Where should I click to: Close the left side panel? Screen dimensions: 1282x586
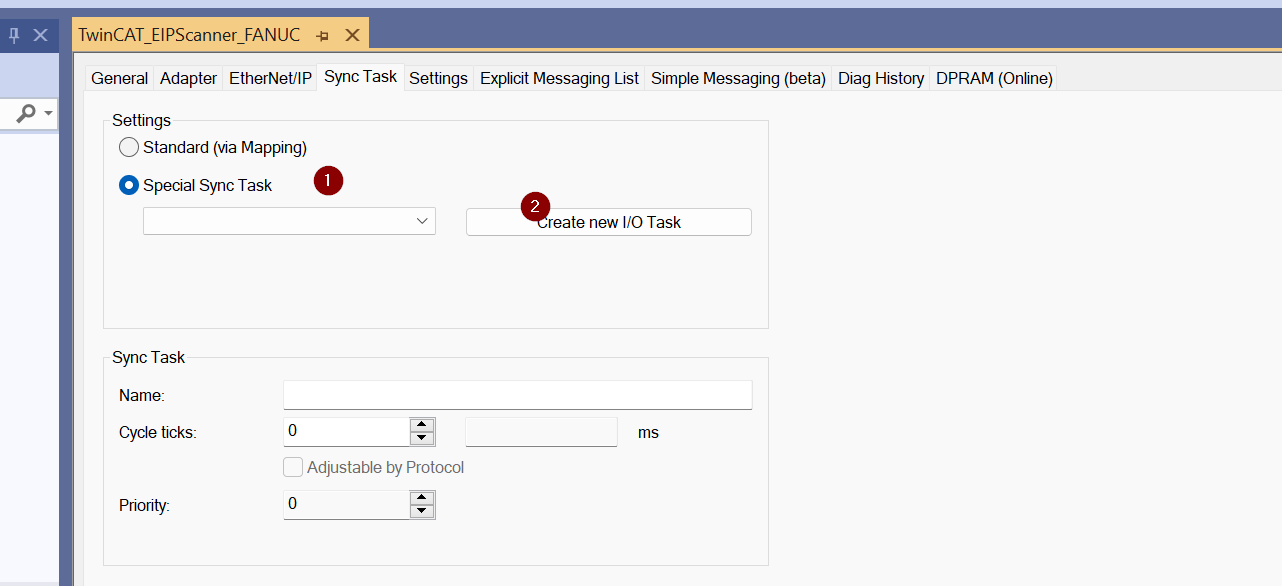tap(40, 35)
